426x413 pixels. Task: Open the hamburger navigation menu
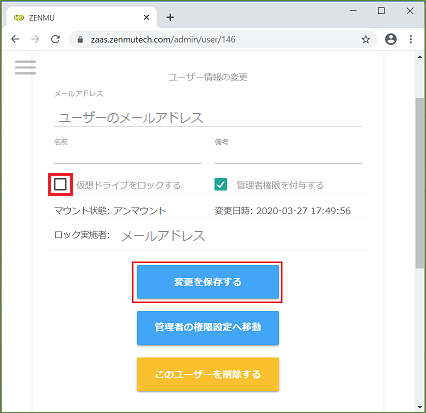click(x=25, y=67)
